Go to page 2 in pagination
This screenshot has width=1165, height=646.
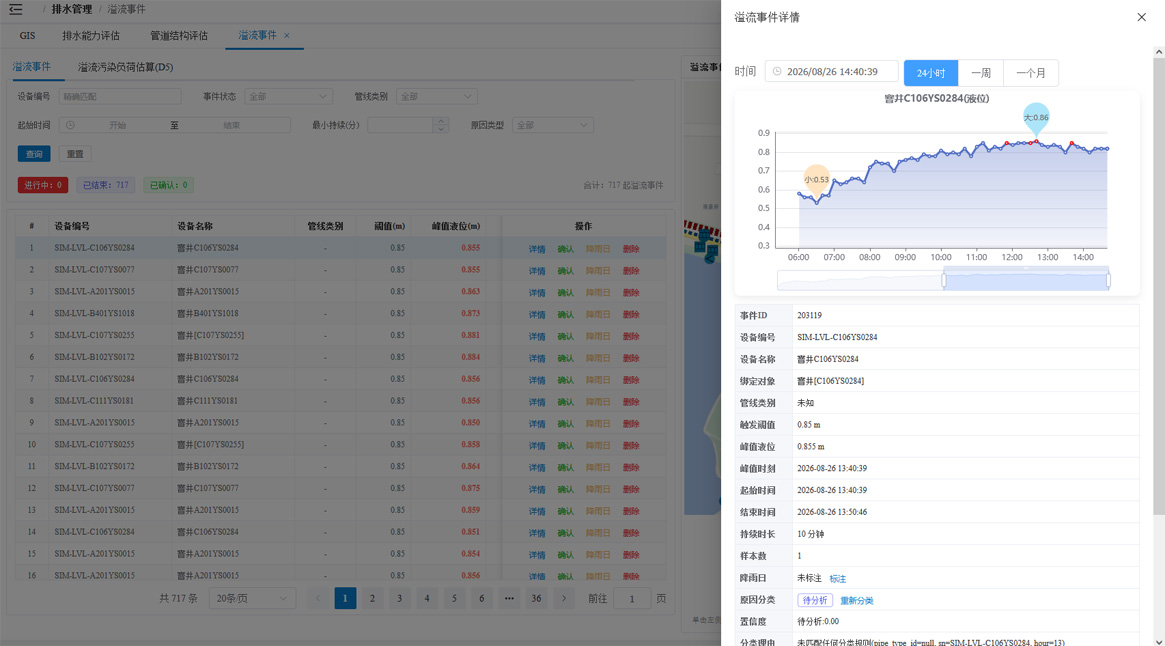click(372, 598)
